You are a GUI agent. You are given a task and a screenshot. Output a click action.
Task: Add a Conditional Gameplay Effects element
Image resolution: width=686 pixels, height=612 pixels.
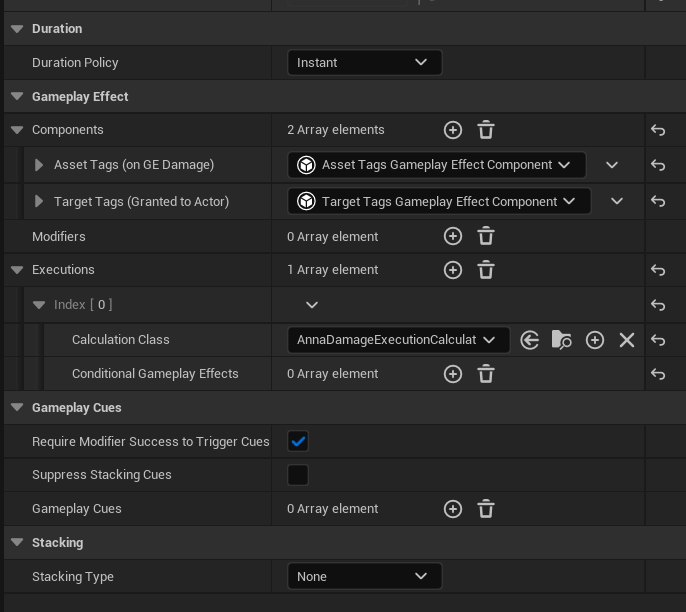453,374
